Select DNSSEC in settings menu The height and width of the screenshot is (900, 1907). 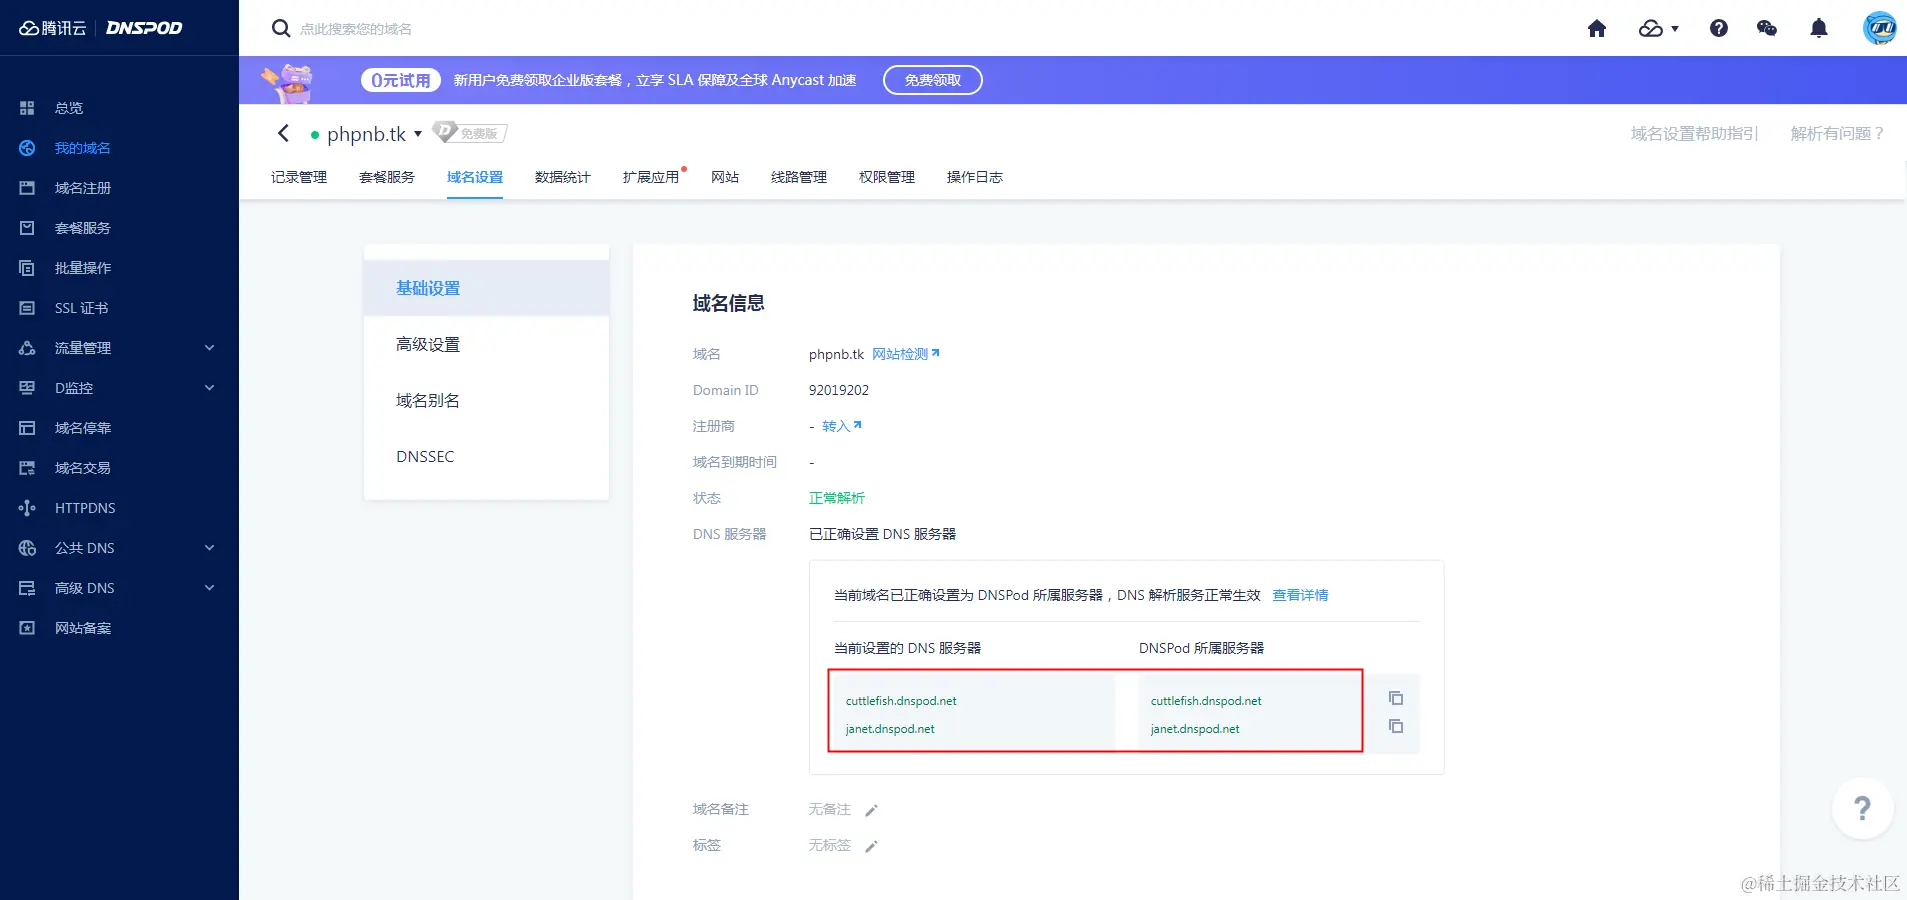click(487, 456)
